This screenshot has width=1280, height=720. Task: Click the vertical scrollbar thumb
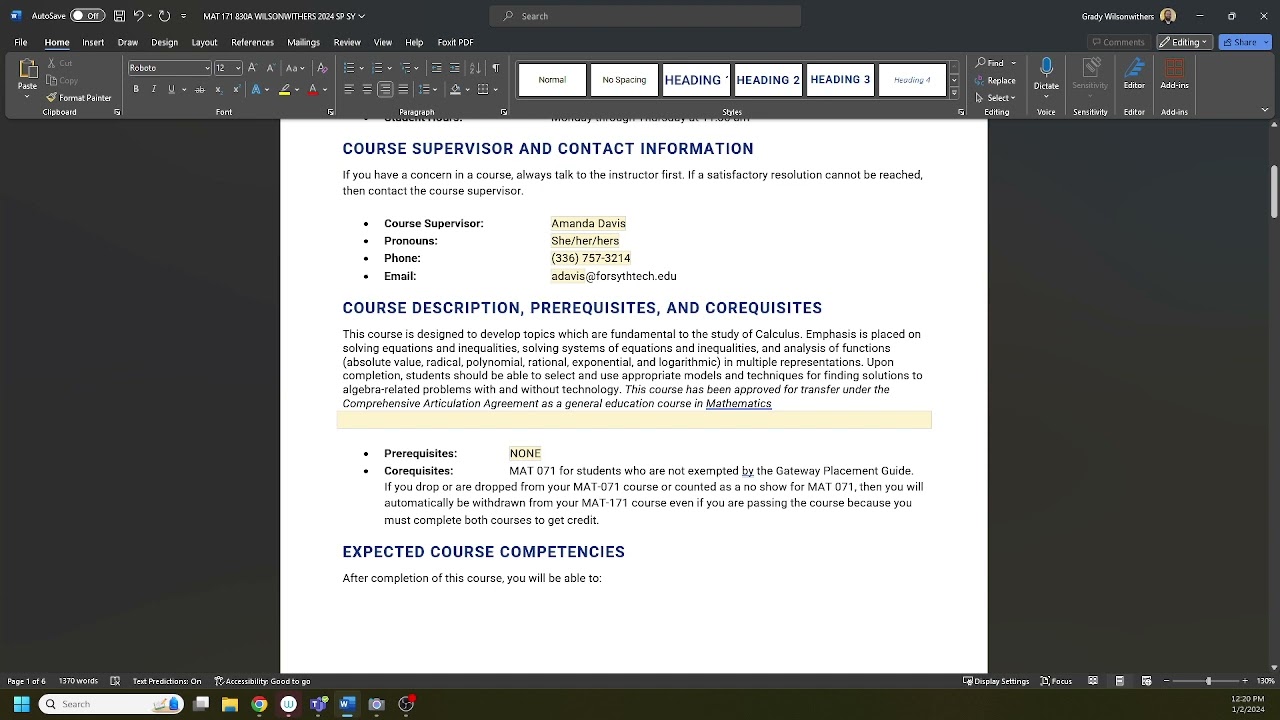(x=1274, y=190)
